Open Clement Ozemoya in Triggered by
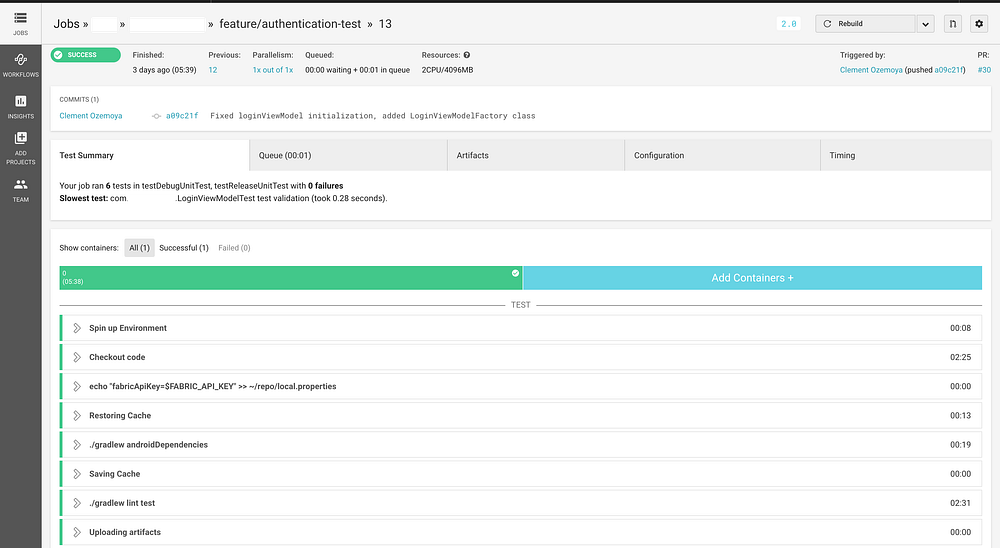Viewport: 1000px width, 548px height. [871, 70]
